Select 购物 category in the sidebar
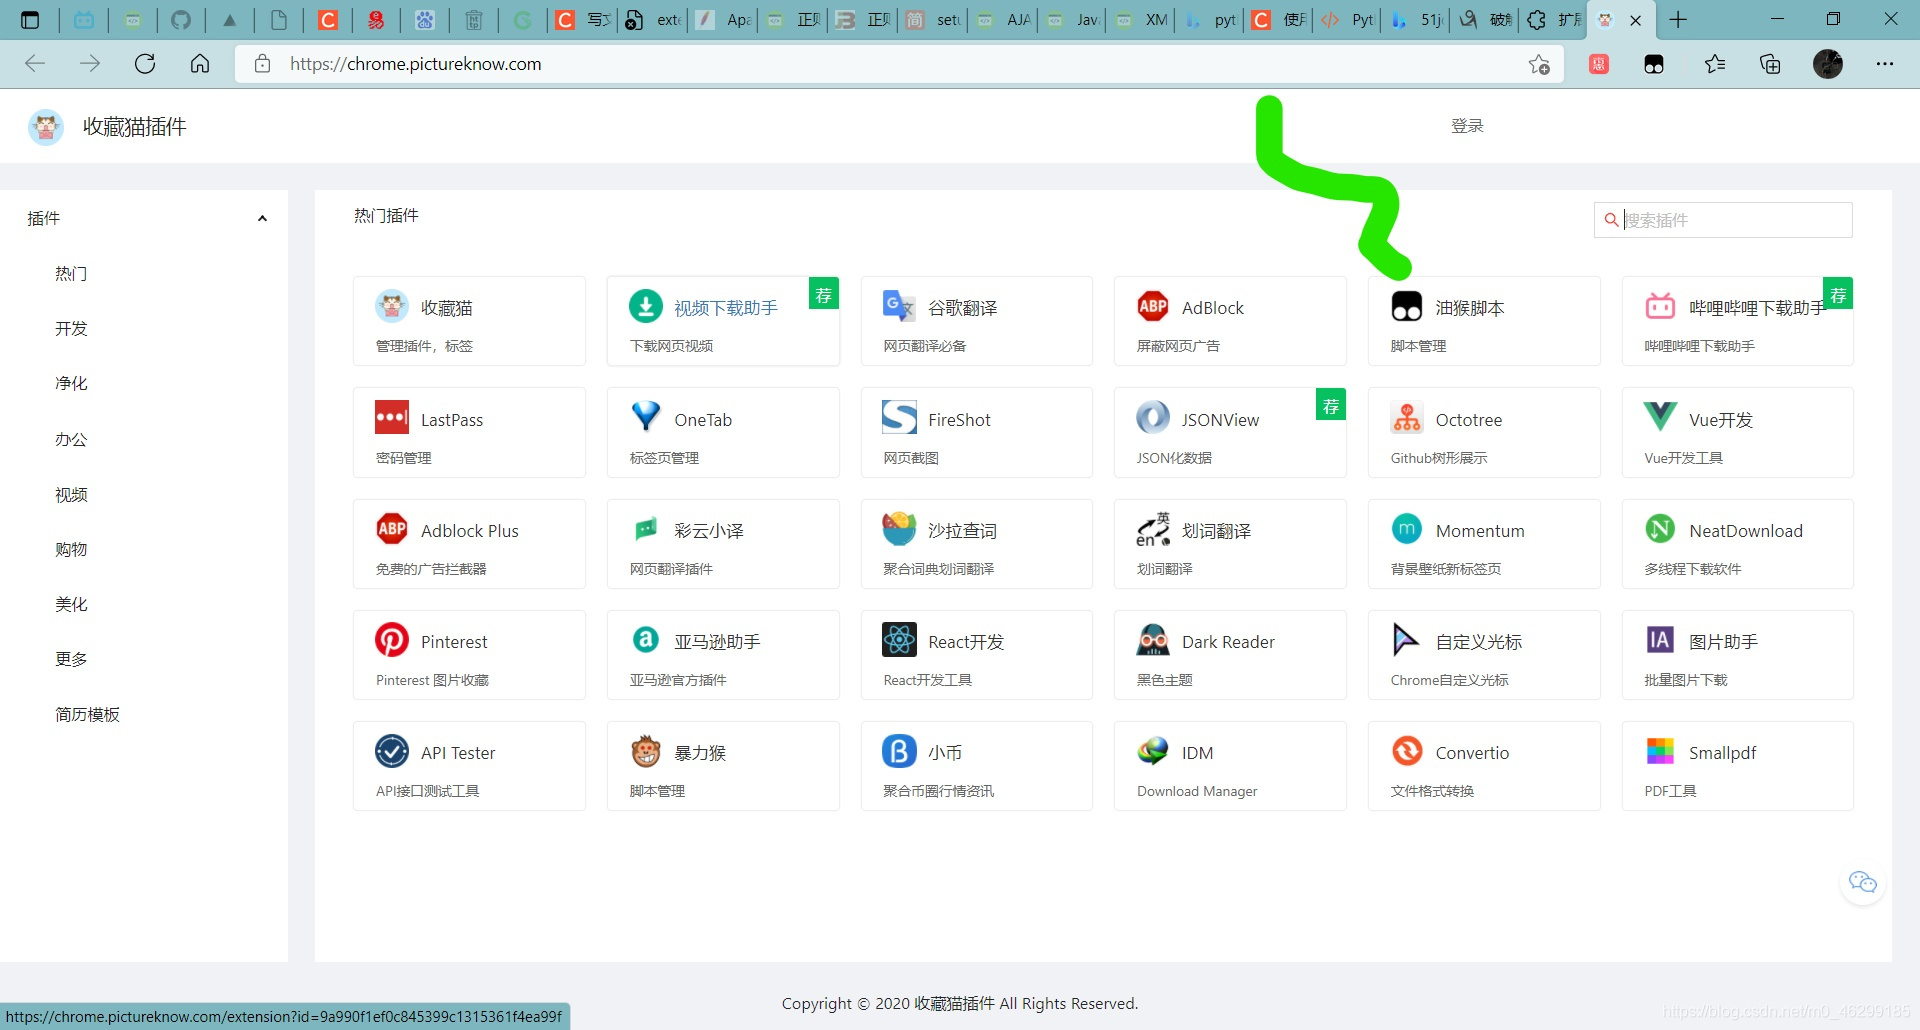The image size is (1920, 1030). point(71,549)
